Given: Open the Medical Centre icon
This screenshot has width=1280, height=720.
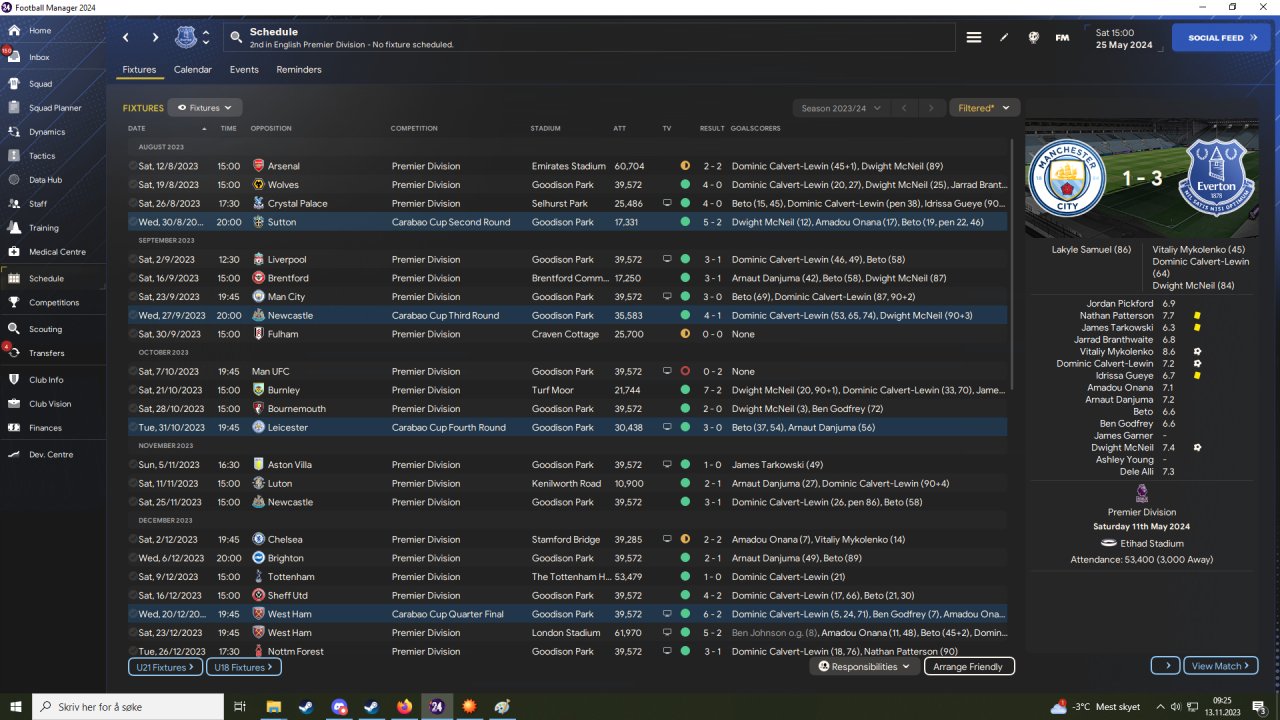Looking at the screenshot, I should 14,252.
